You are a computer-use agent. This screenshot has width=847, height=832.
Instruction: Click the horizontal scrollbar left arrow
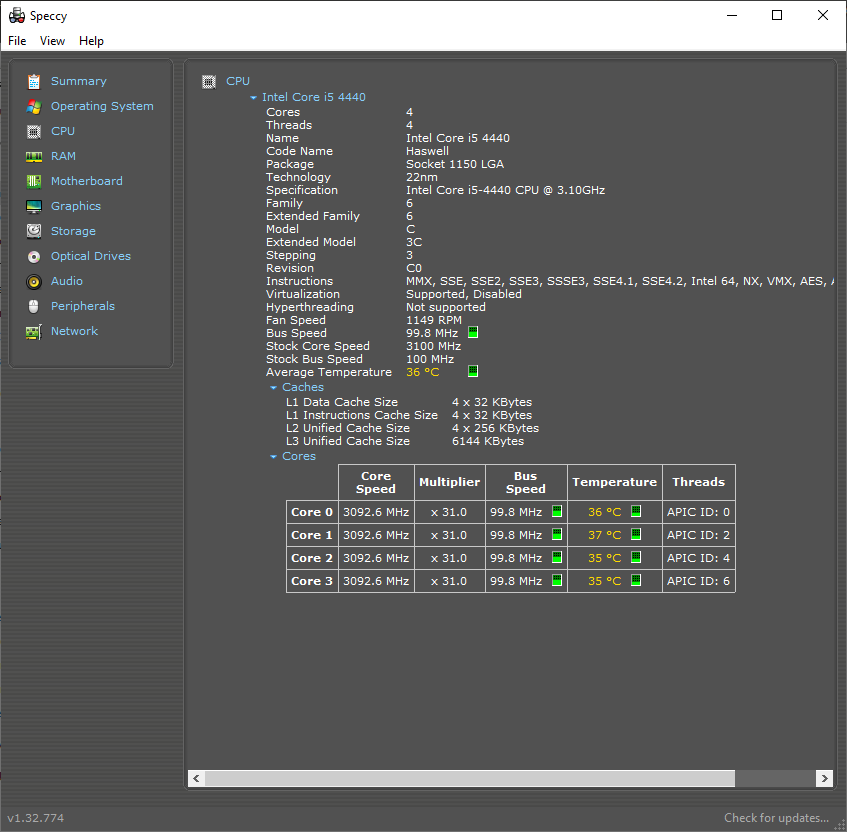point(196,779)
